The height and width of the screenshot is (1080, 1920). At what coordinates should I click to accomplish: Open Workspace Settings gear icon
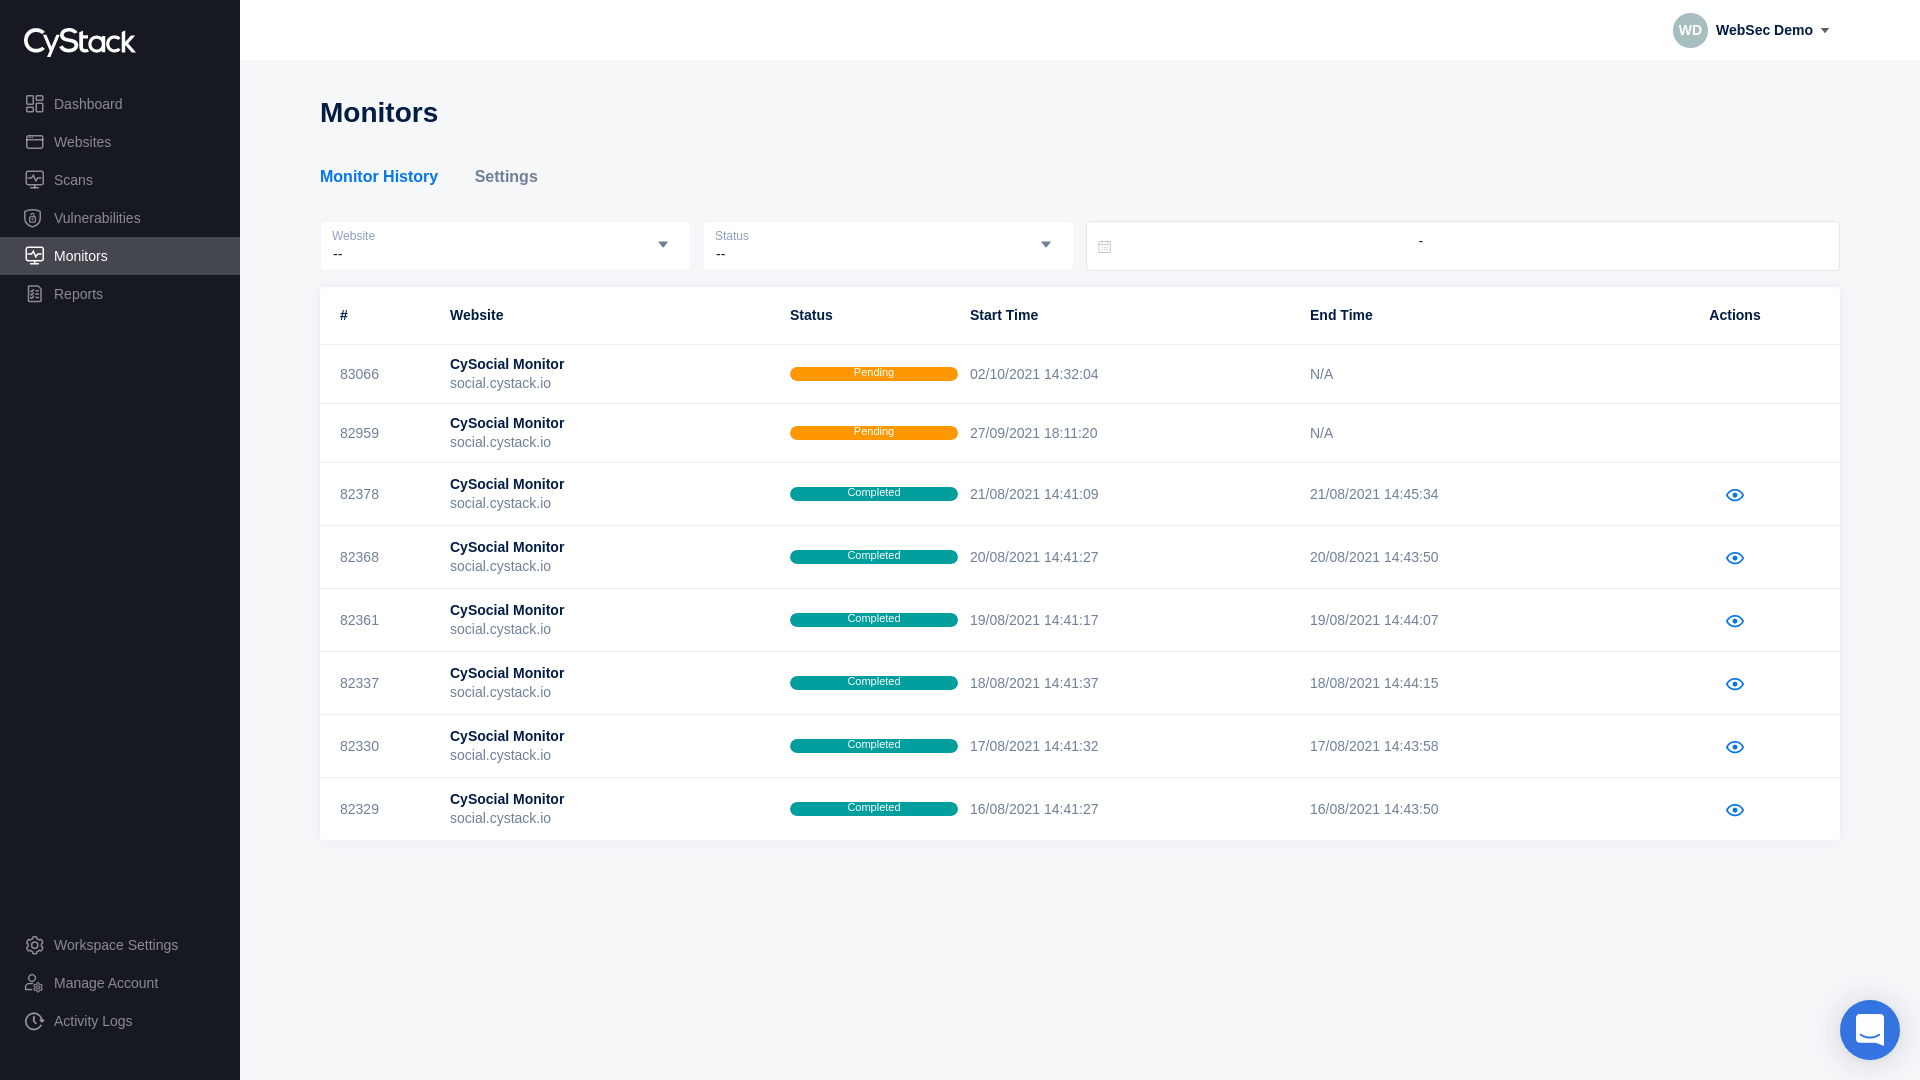click(35, 945)
